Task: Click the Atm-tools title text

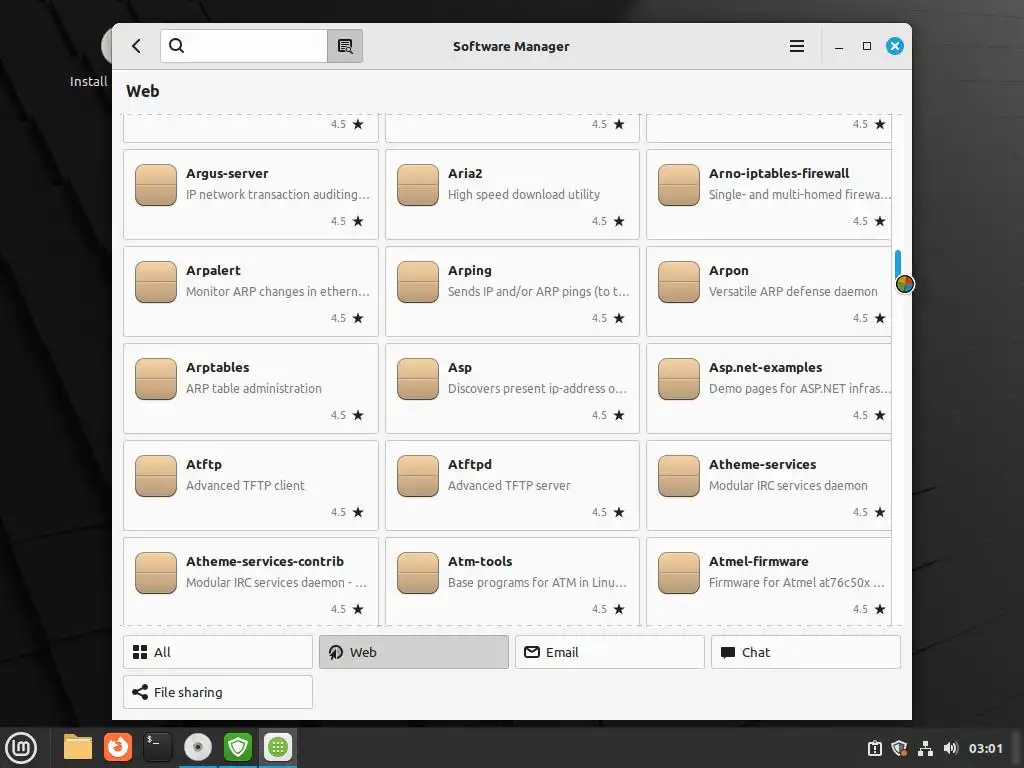Action: [x=480, y=562]
